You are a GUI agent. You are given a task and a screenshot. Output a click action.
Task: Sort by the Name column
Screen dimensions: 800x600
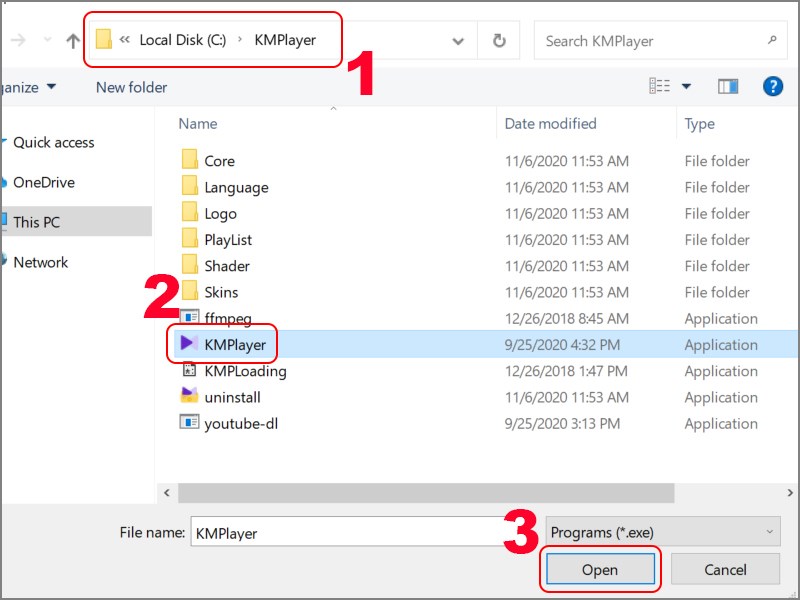coord(198,123)
